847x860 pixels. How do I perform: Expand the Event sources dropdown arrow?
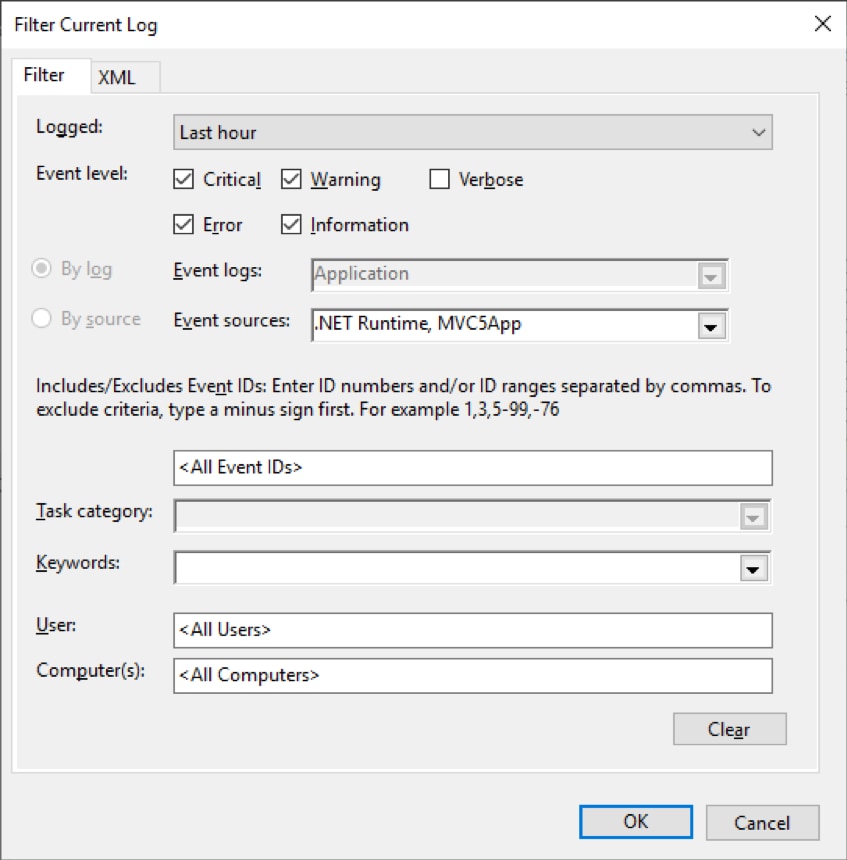[x=711, y=325]
